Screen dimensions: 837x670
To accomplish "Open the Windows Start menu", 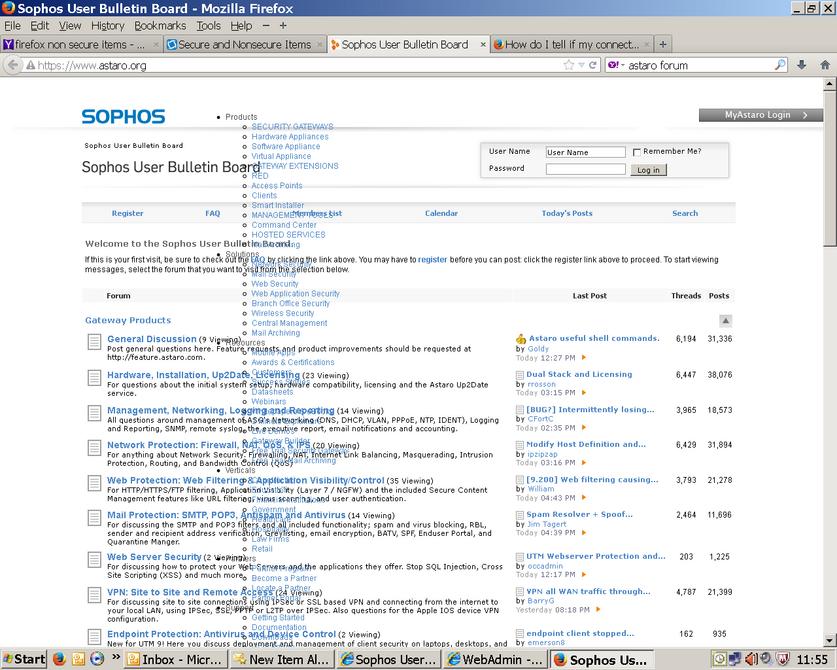I will click(24, 659).
